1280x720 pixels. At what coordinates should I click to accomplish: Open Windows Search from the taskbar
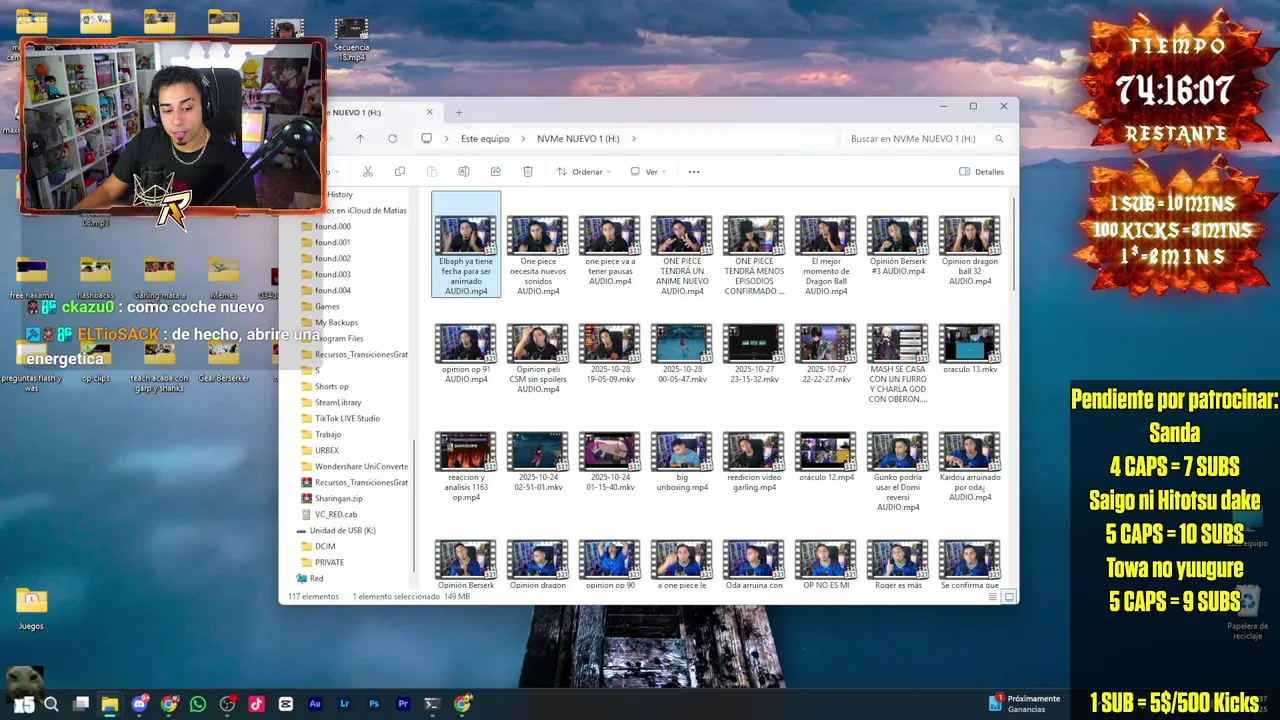point(51,704)
